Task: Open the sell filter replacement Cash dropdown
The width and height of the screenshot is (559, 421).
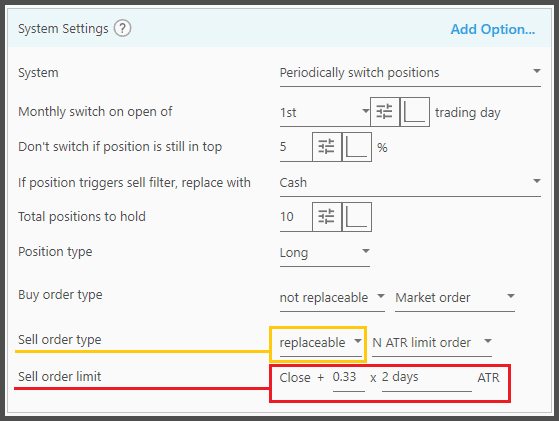Action: [x=410, y=183]
